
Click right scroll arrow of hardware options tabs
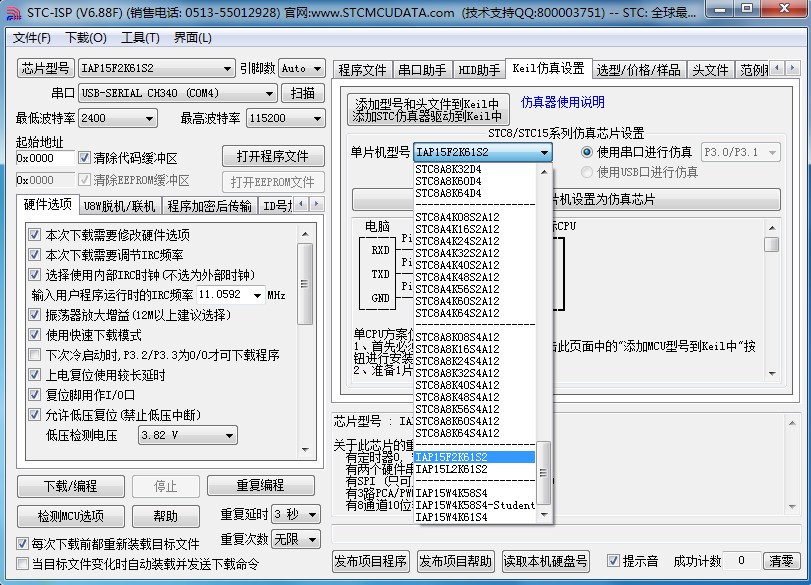tap(317, 204)
